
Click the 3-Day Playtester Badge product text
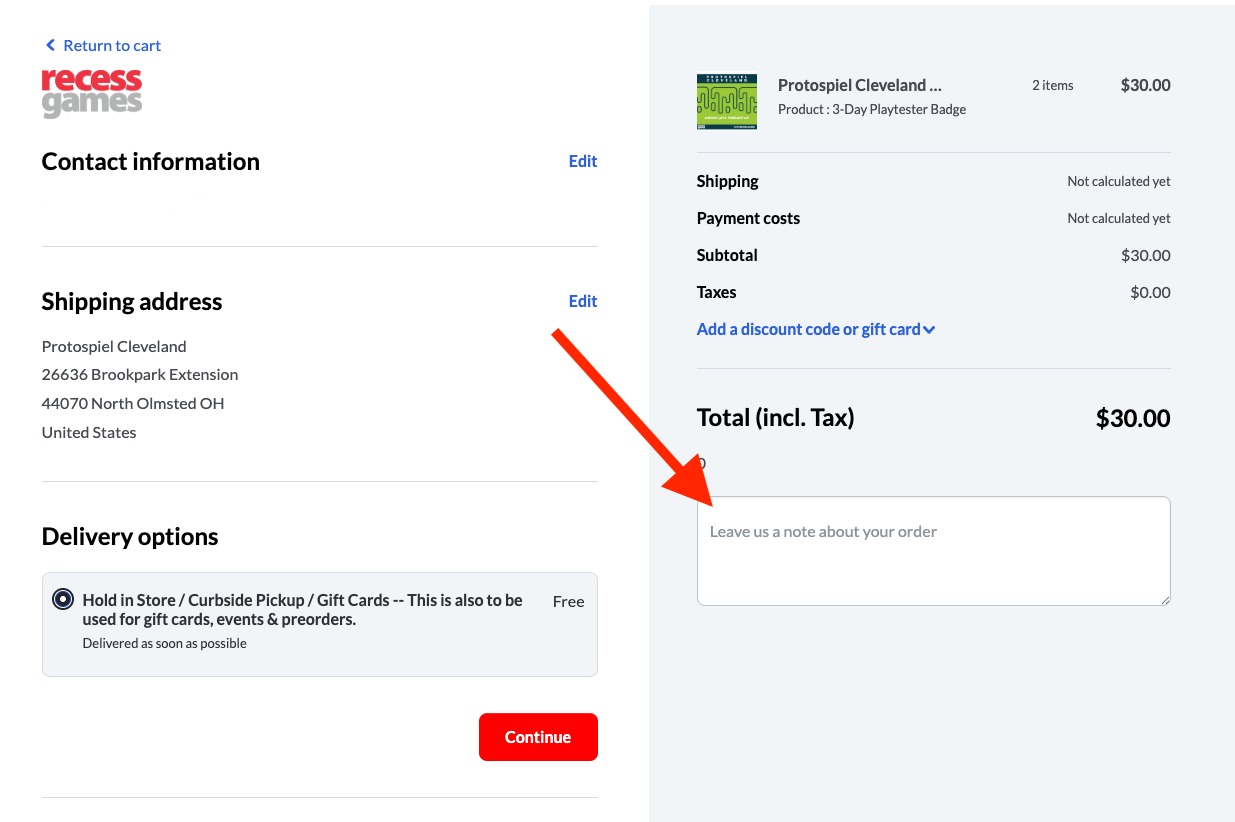(x=872, y=109)
